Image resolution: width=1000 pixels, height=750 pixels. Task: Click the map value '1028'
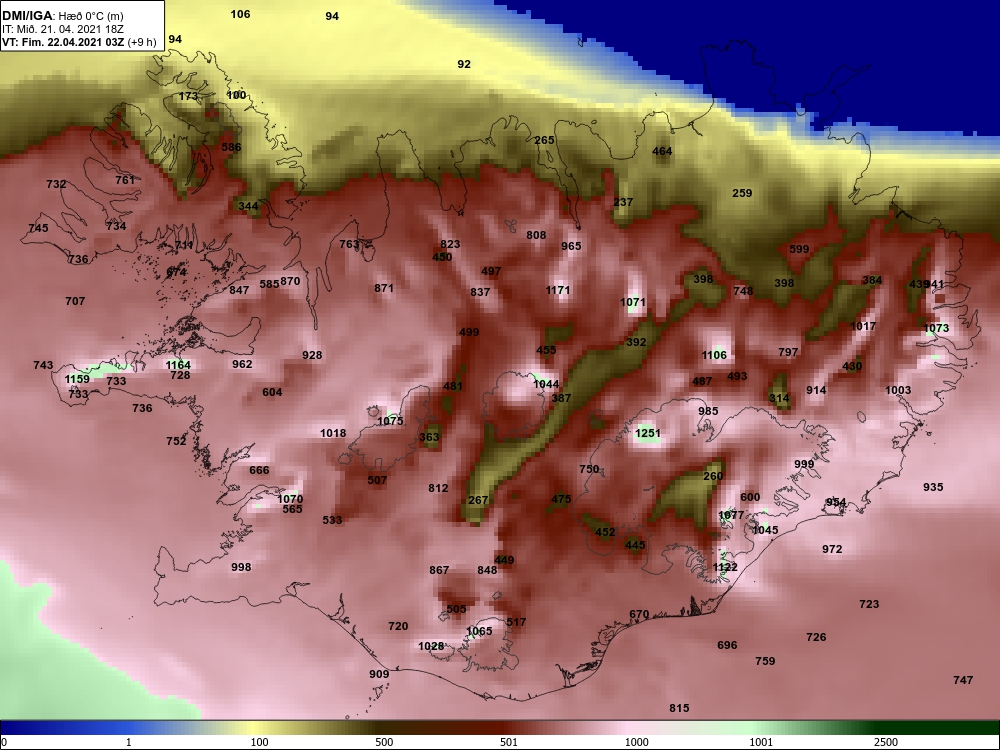click(x=430, y=645)
